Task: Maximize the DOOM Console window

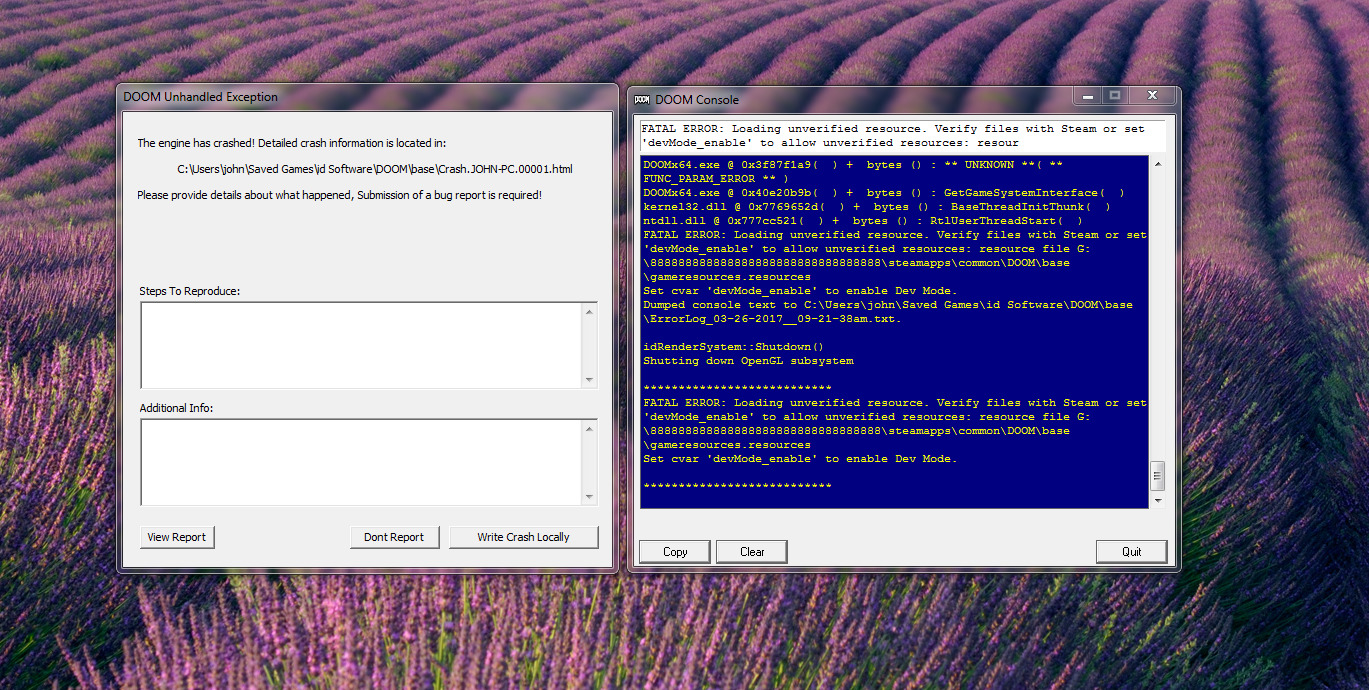Action: (x=1114, y=96)
